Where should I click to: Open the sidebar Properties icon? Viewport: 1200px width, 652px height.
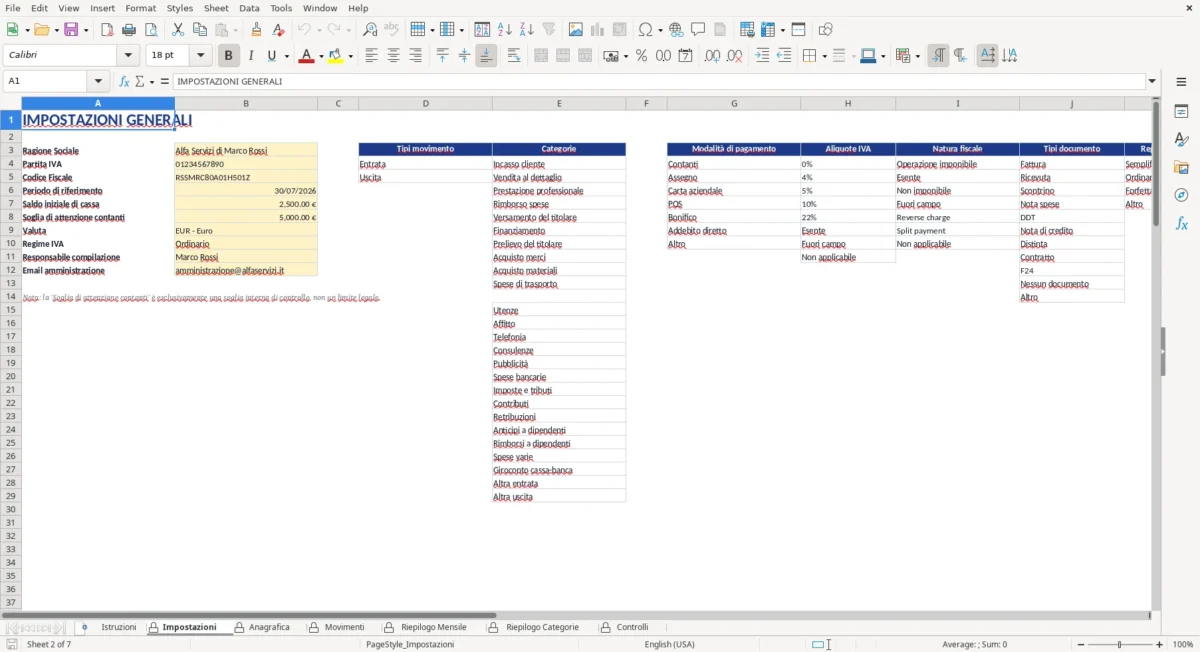(1181, 111)
